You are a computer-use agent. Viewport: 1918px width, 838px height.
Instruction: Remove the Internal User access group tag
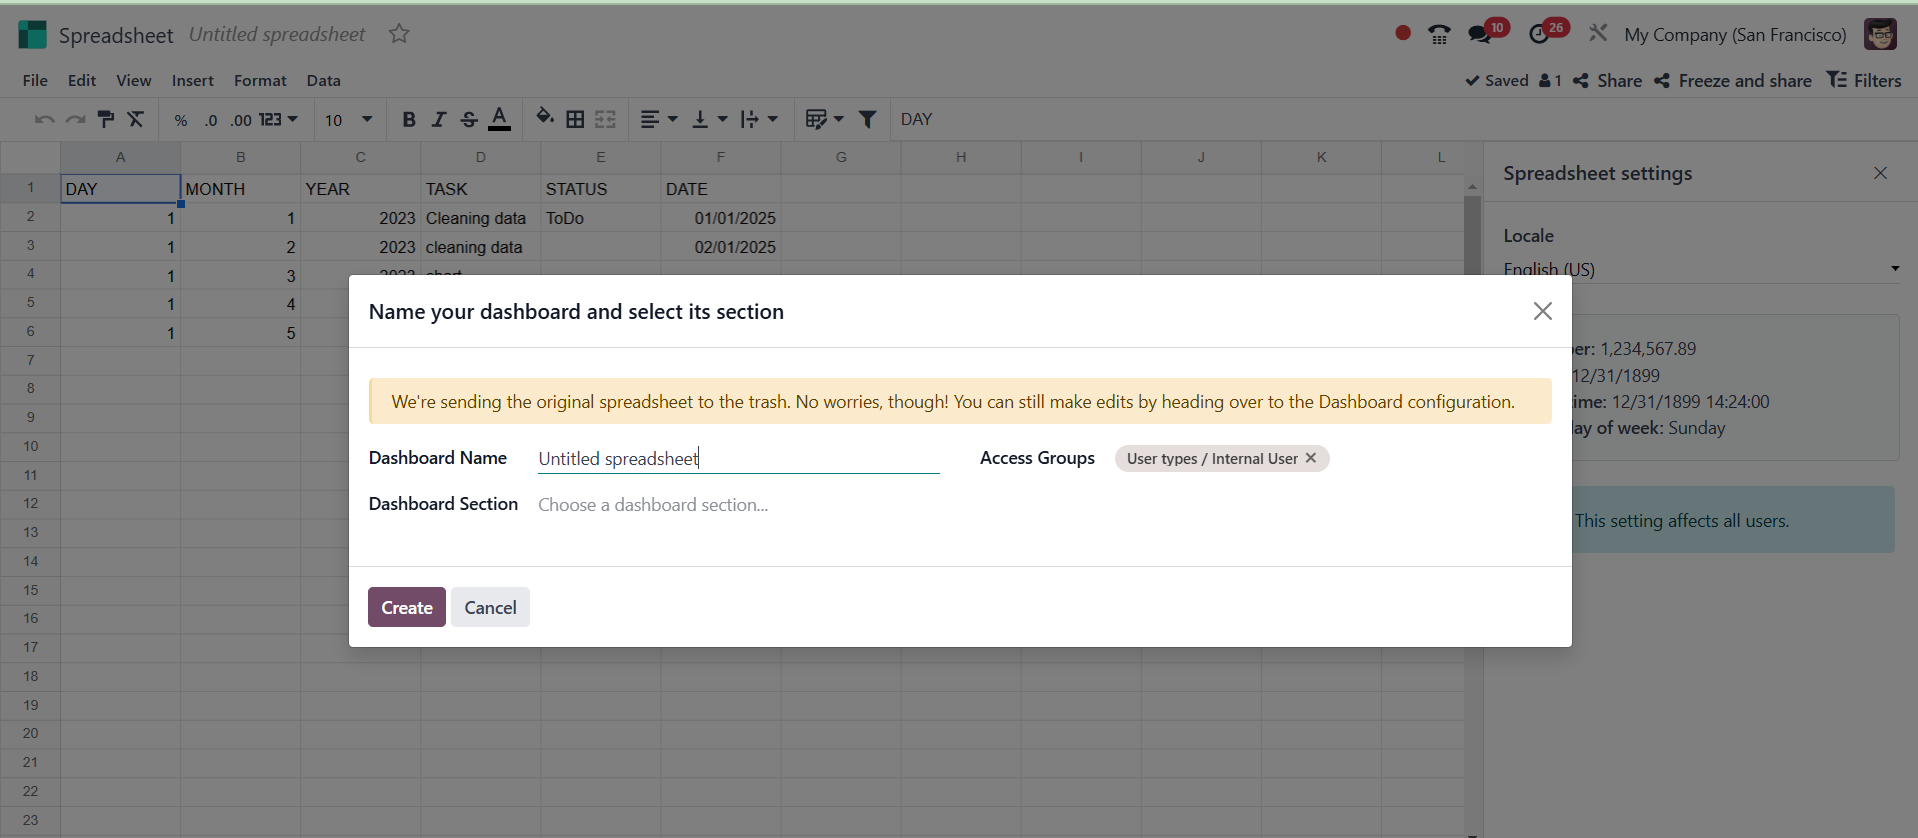point(1311,458)
